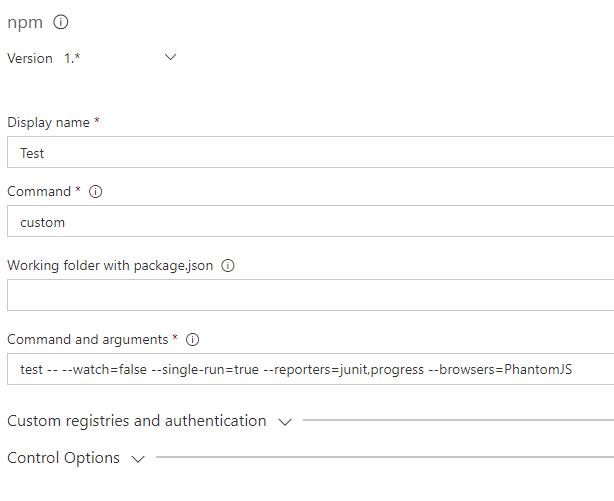The width and height of the screenshot is (614, 501).
Task: Click the Control Options heading text
Action: tap(64, 458)
